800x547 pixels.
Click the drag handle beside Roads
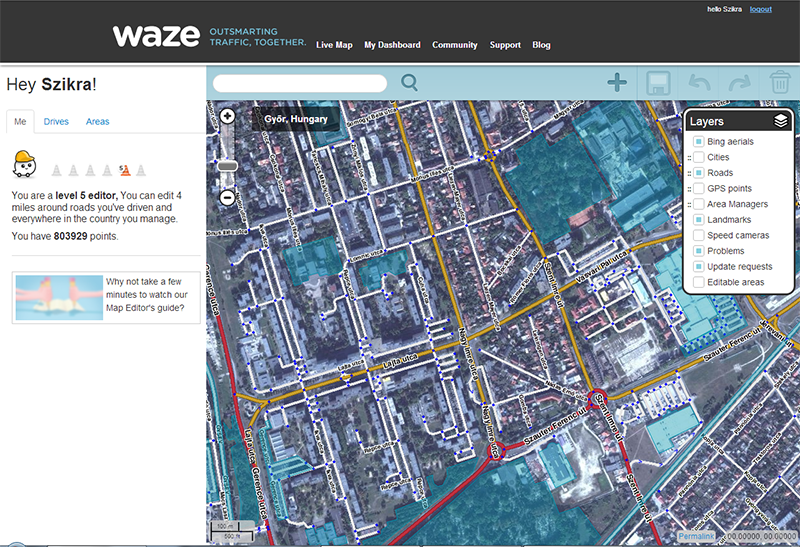click(x=689, y=173)
